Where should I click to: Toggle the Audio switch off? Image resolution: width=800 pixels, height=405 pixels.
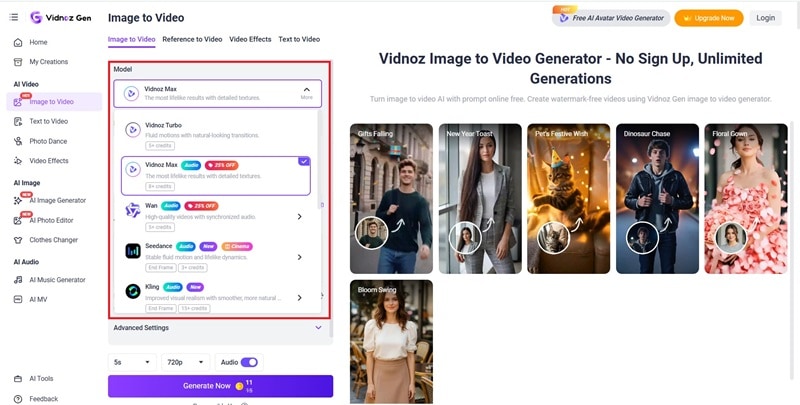[x=249, y=362]
